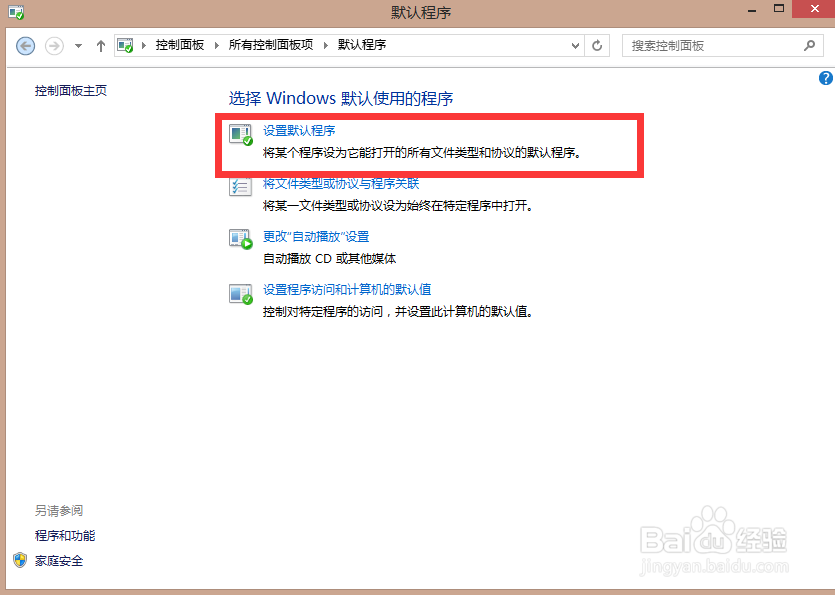835x595 pixels.
Task: Go up one level with the up arrow
Action: 101,45
